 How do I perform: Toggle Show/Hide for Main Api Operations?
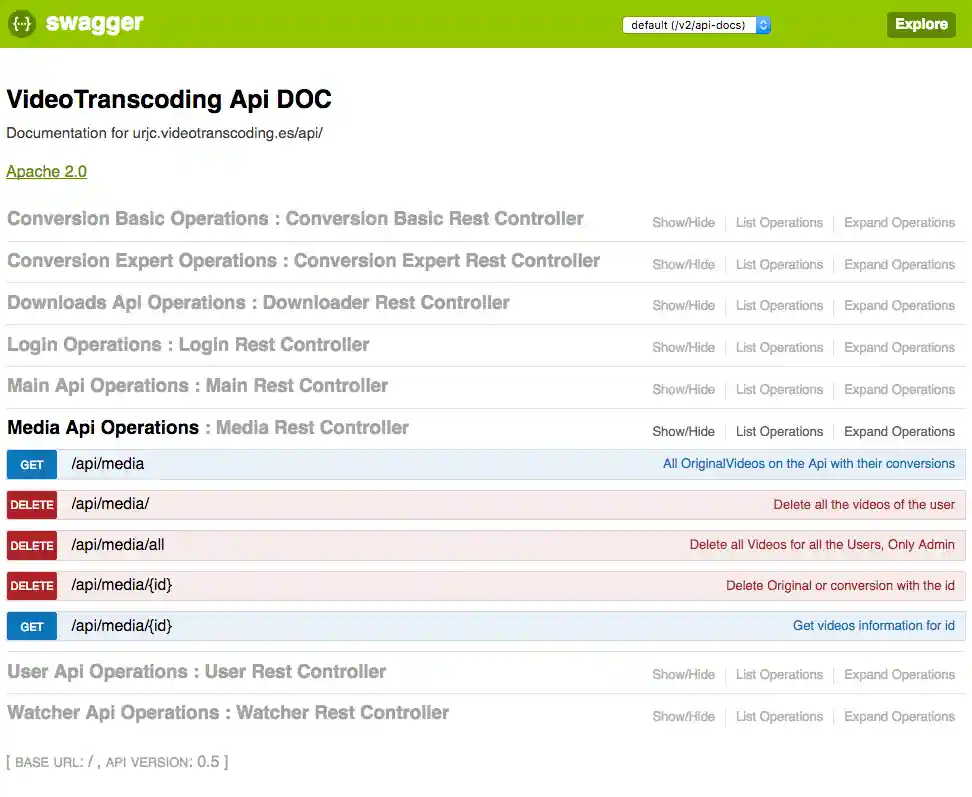coord(683,390)
